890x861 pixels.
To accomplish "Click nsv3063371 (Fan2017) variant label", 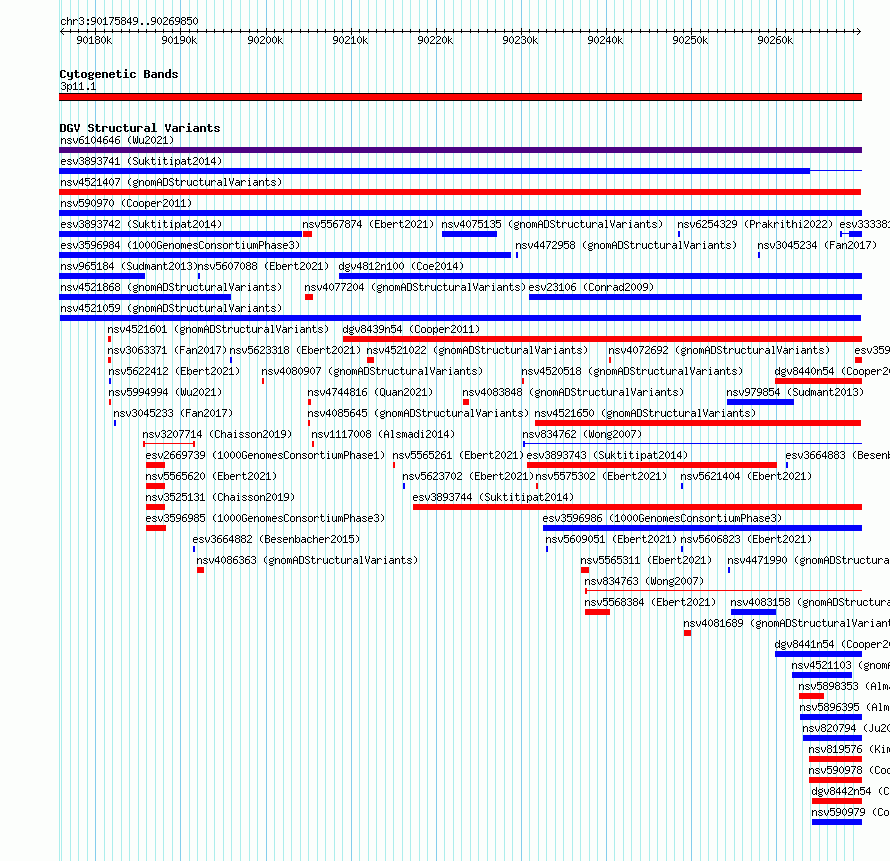I will tap(167, 350).
